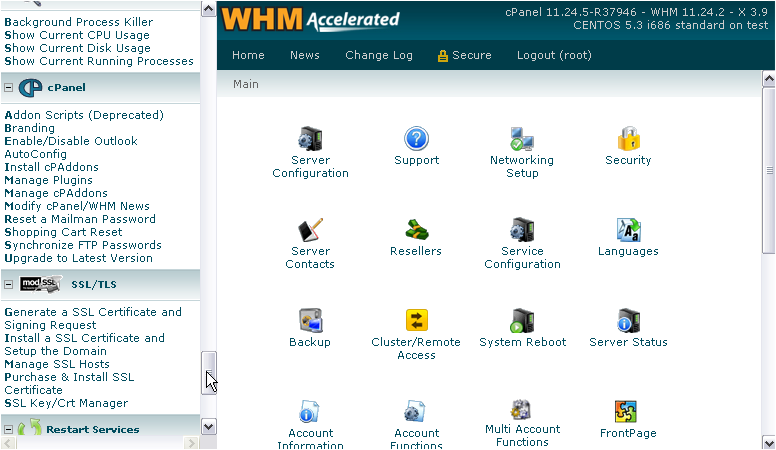Viewport: 776px width, 450px height.
Task: Open Background Process Killer link
Action: 79,22
